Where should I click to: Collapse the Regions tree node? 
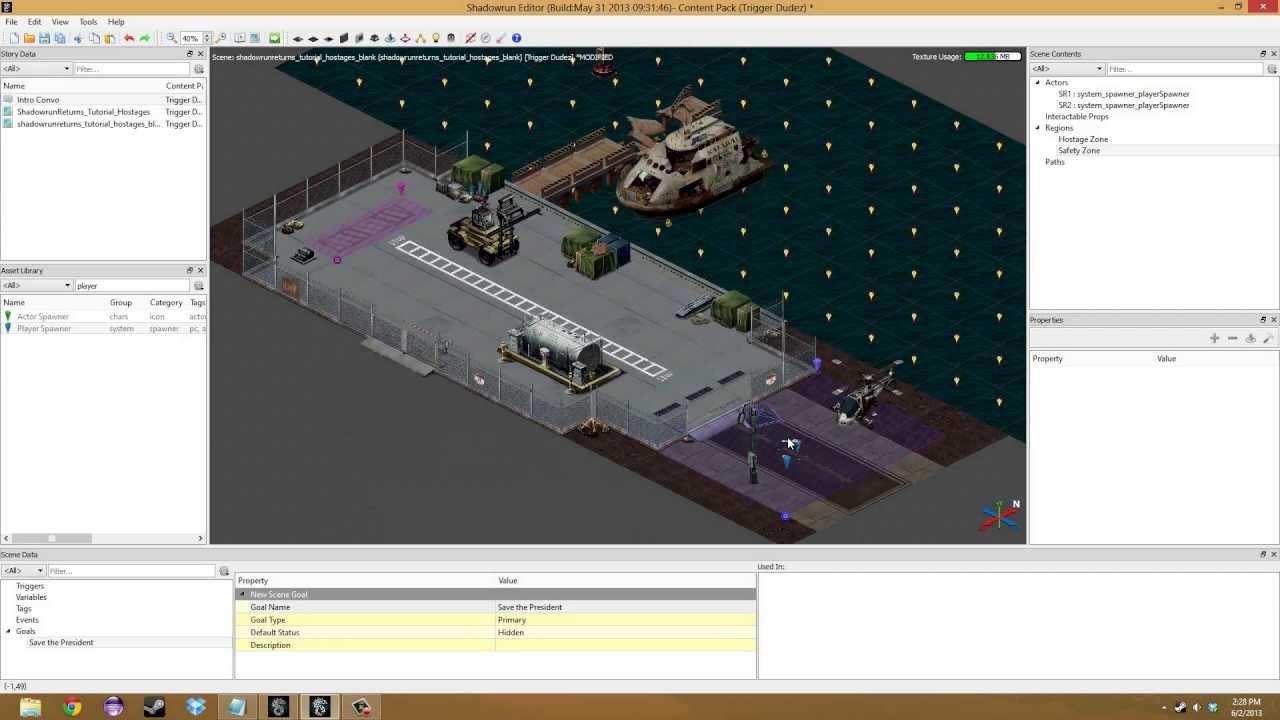coord(1037,128)
